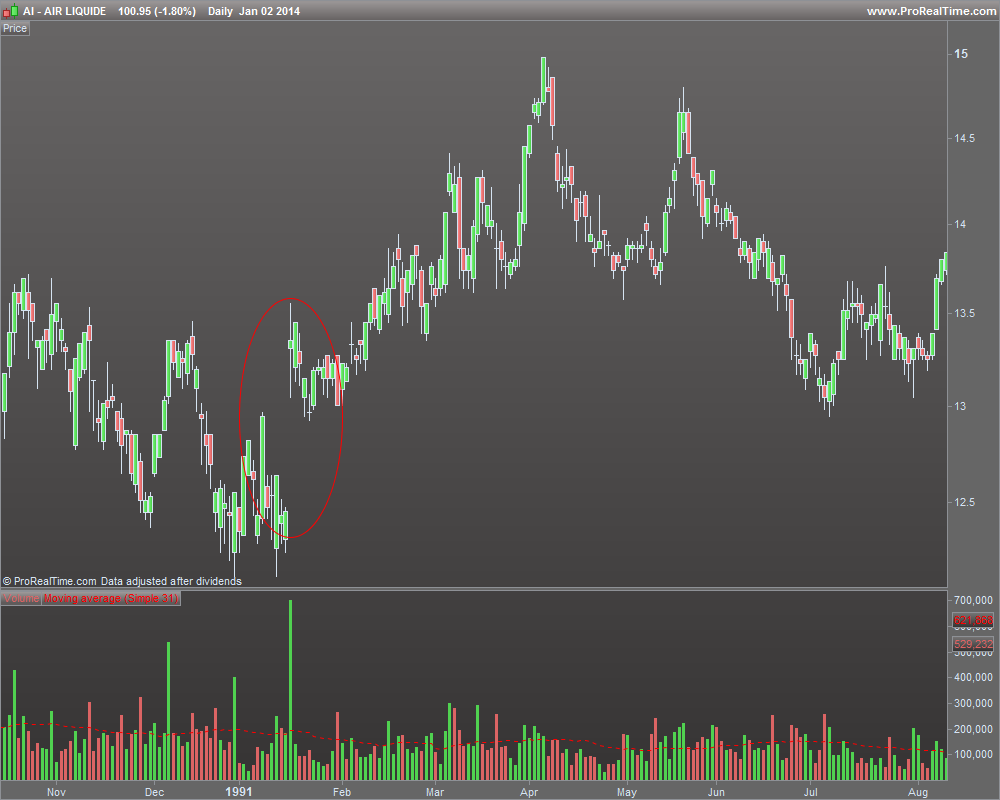Click the 13.5 price axis label
The image size is (1000, 800).
click(964, 313)
